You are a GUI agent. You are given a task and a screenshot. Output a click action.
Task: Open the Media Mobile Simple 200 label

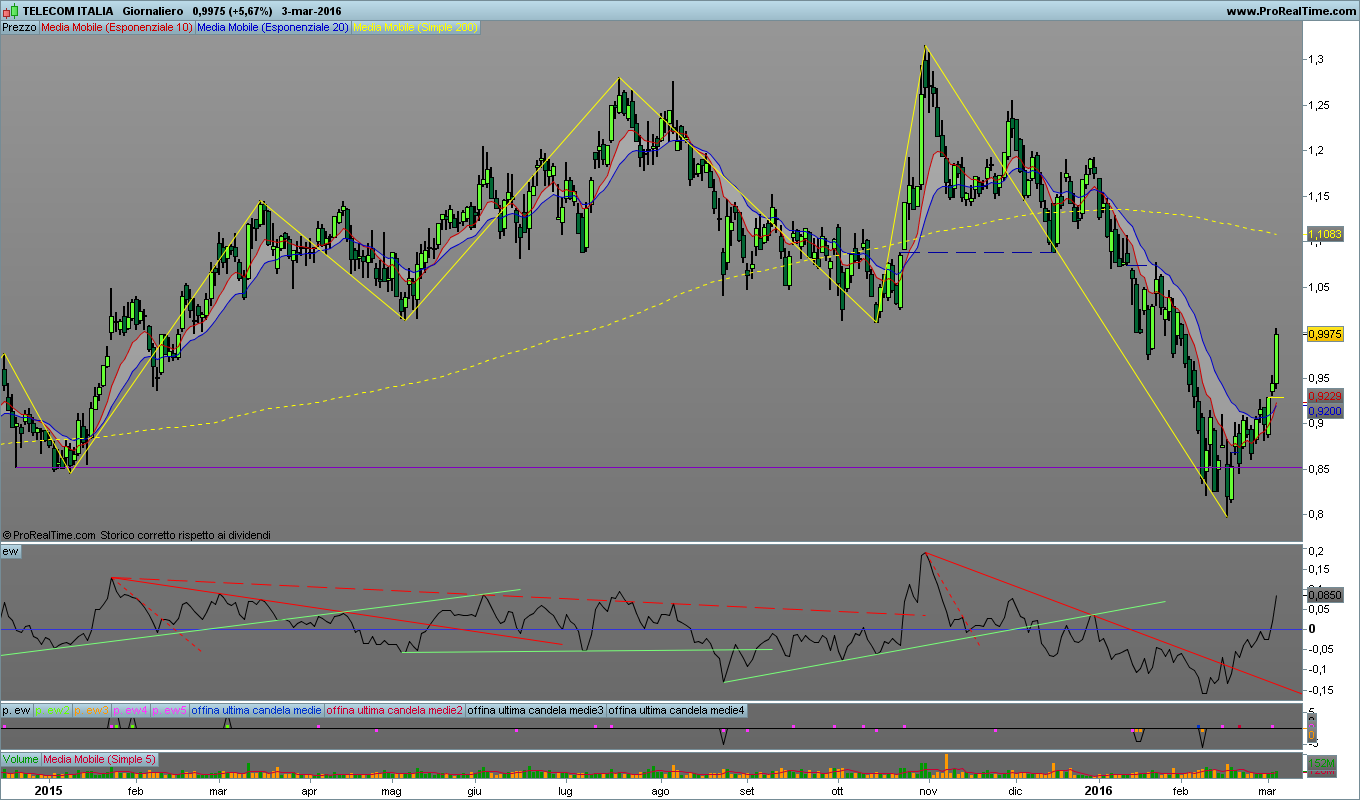[x=415, y=28]
